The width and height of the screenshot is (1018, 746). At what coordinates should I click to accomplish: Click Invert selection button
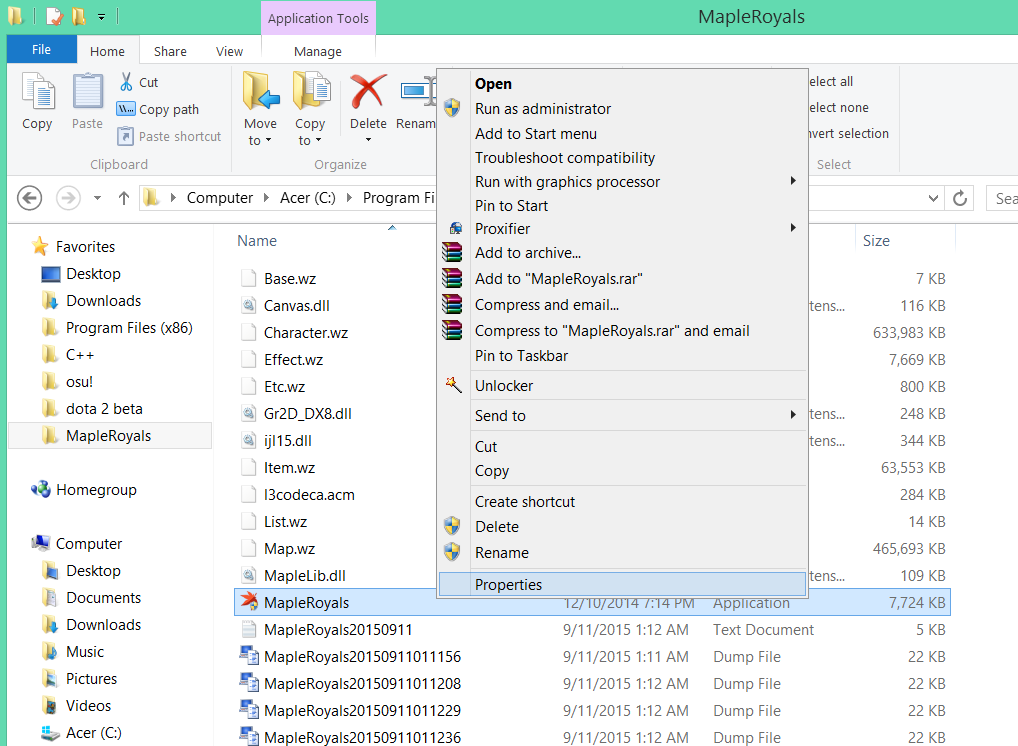click(x=849, y=133)
